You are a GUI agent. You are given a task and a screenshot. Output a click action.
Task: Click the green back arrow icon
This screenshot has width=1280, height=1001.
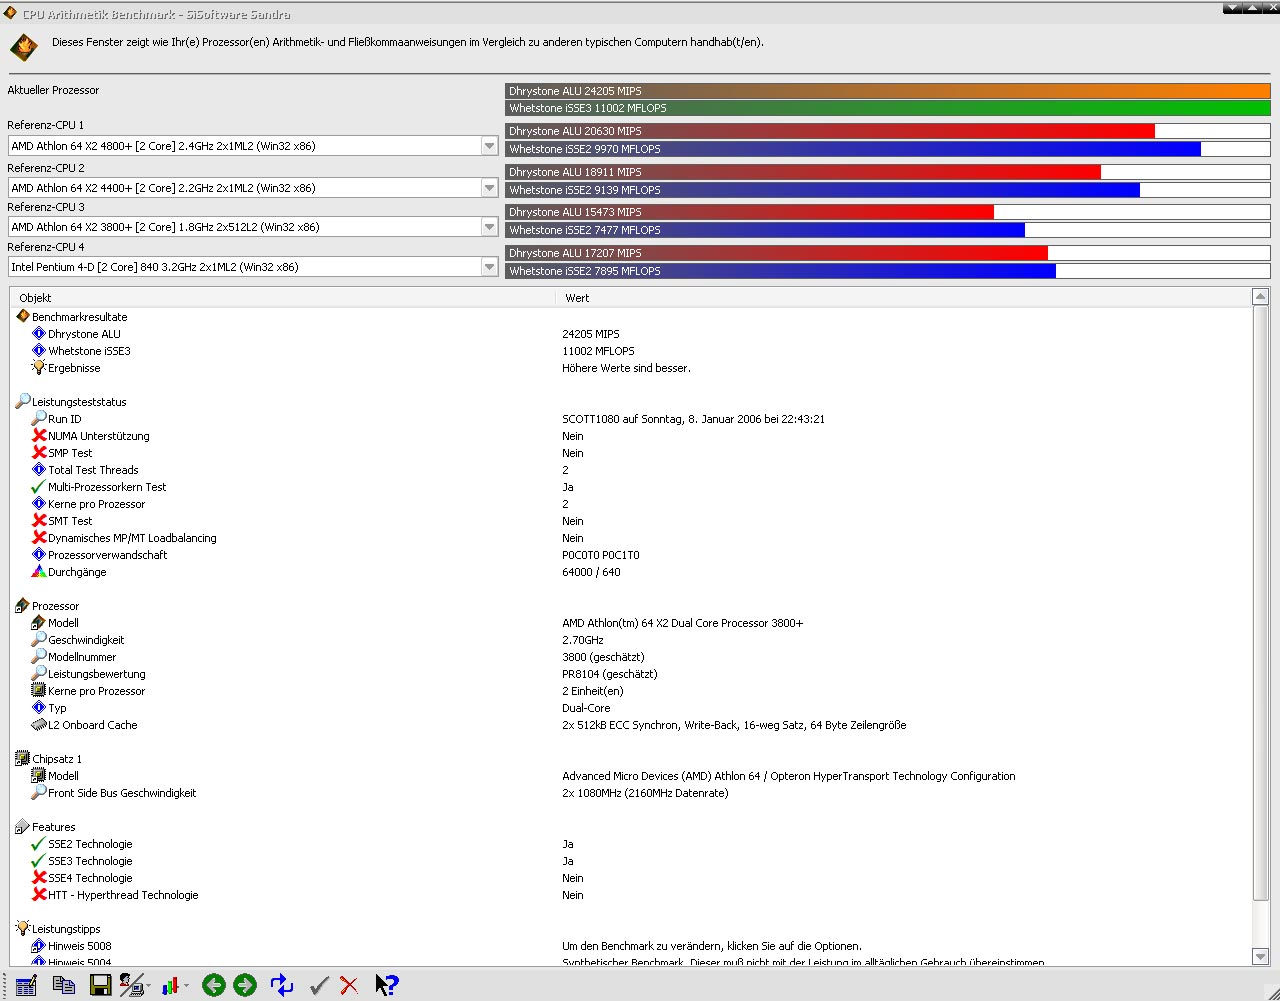pyautogui.click(x=213, y=986)
